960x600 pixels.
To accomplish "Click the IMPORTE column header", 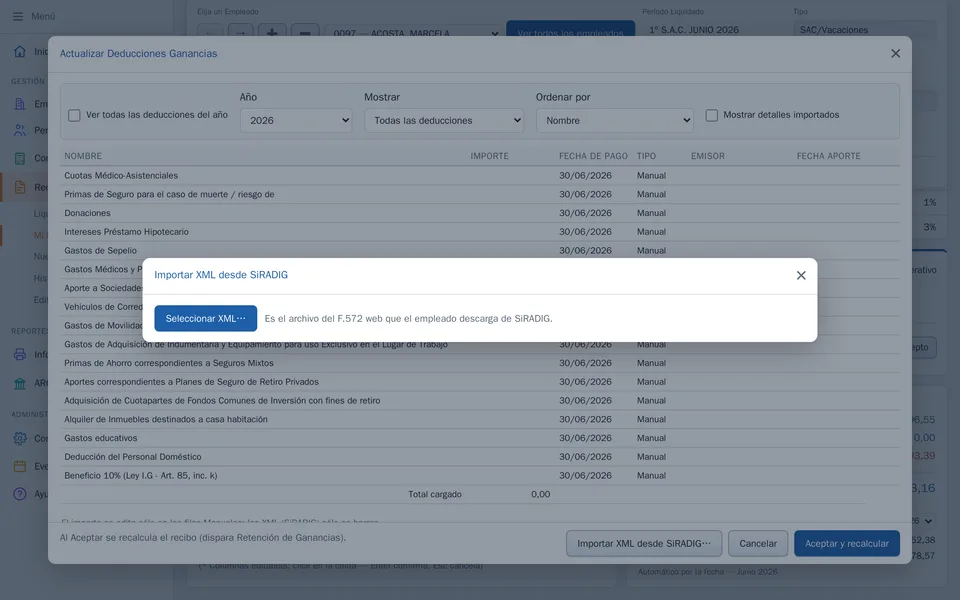I will (489, 156).
